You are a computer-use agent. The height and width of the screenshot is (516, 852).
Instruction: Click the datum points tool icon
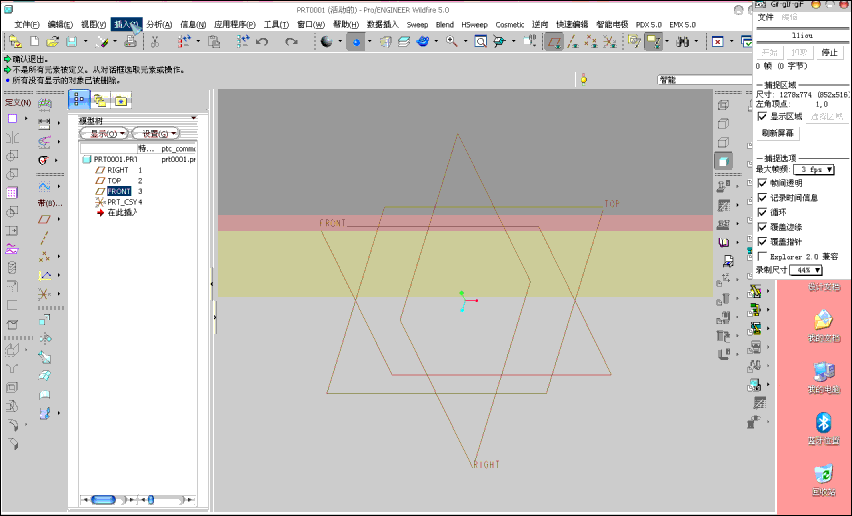pyautogui.click(x=45, y=256)
